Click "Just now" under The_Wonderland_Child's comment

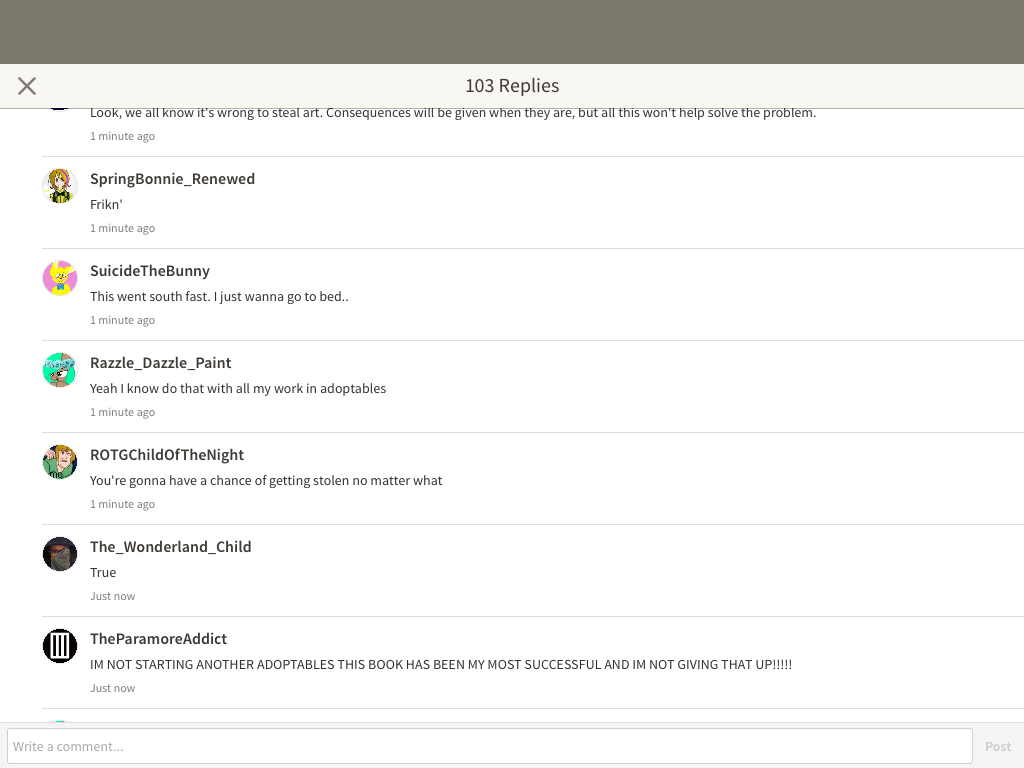pos(112,596)
